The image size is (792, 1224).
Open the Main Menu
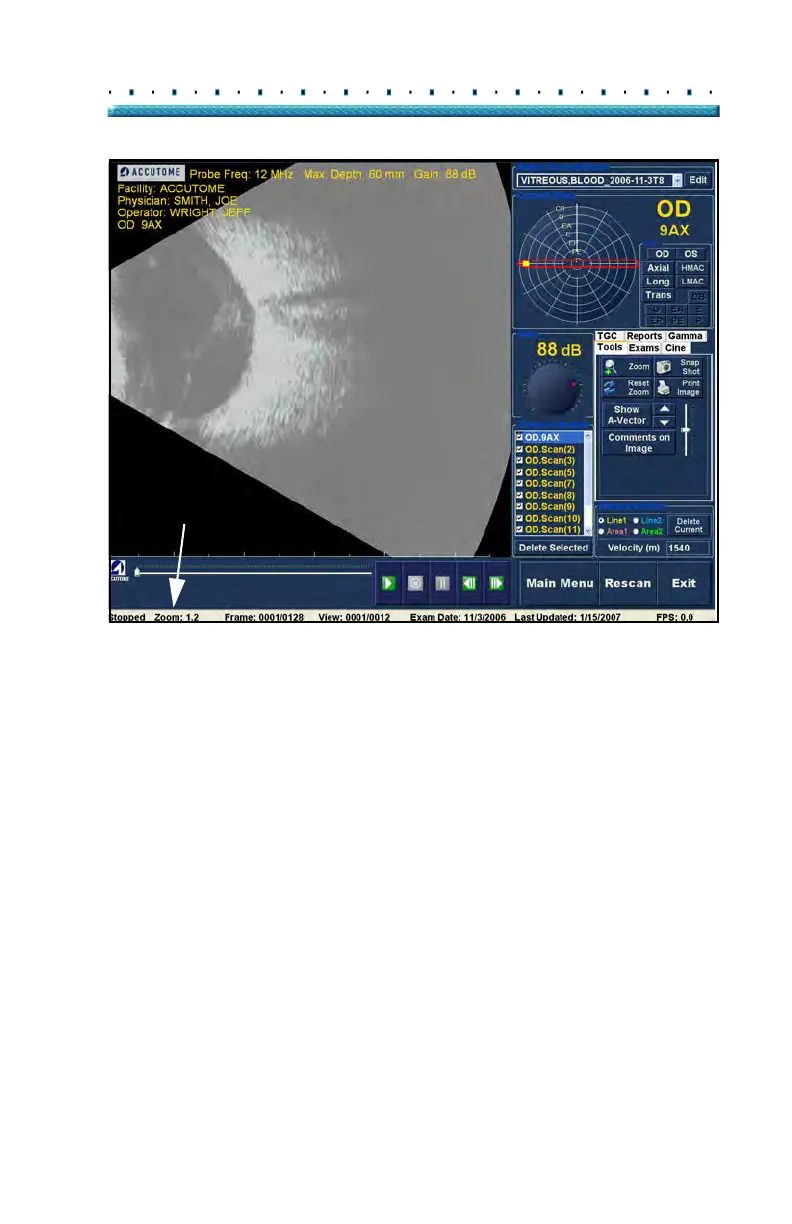pyautogui.click(x=560, y=583)
